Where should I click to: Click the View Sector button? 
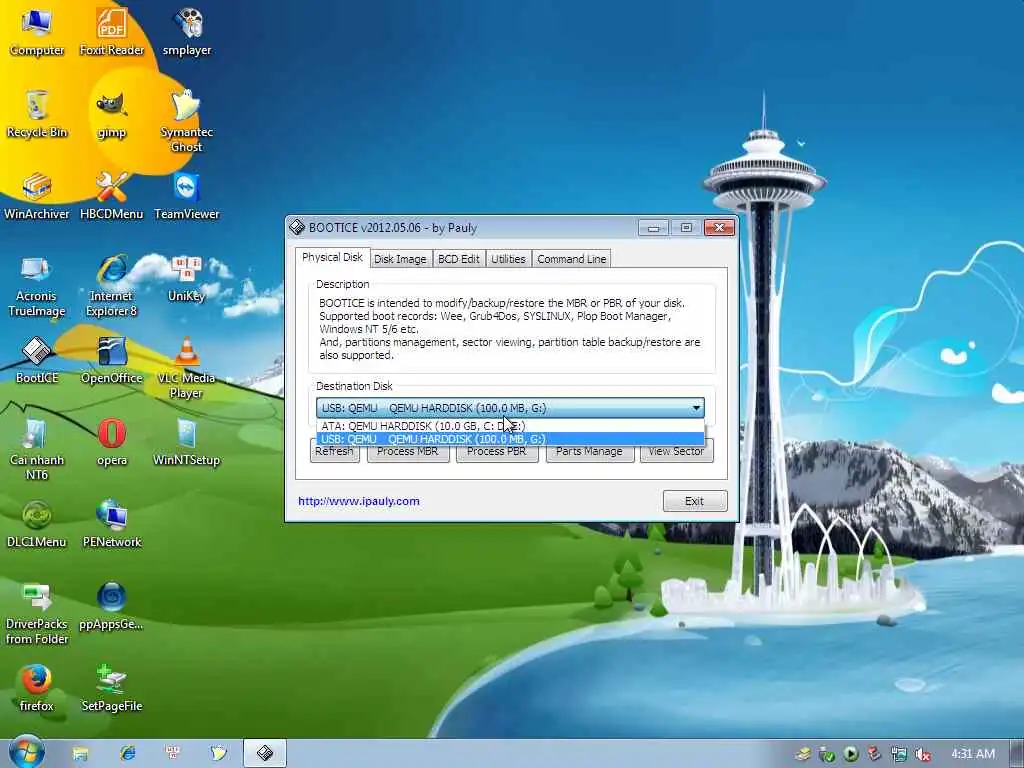tap(676, 451)
